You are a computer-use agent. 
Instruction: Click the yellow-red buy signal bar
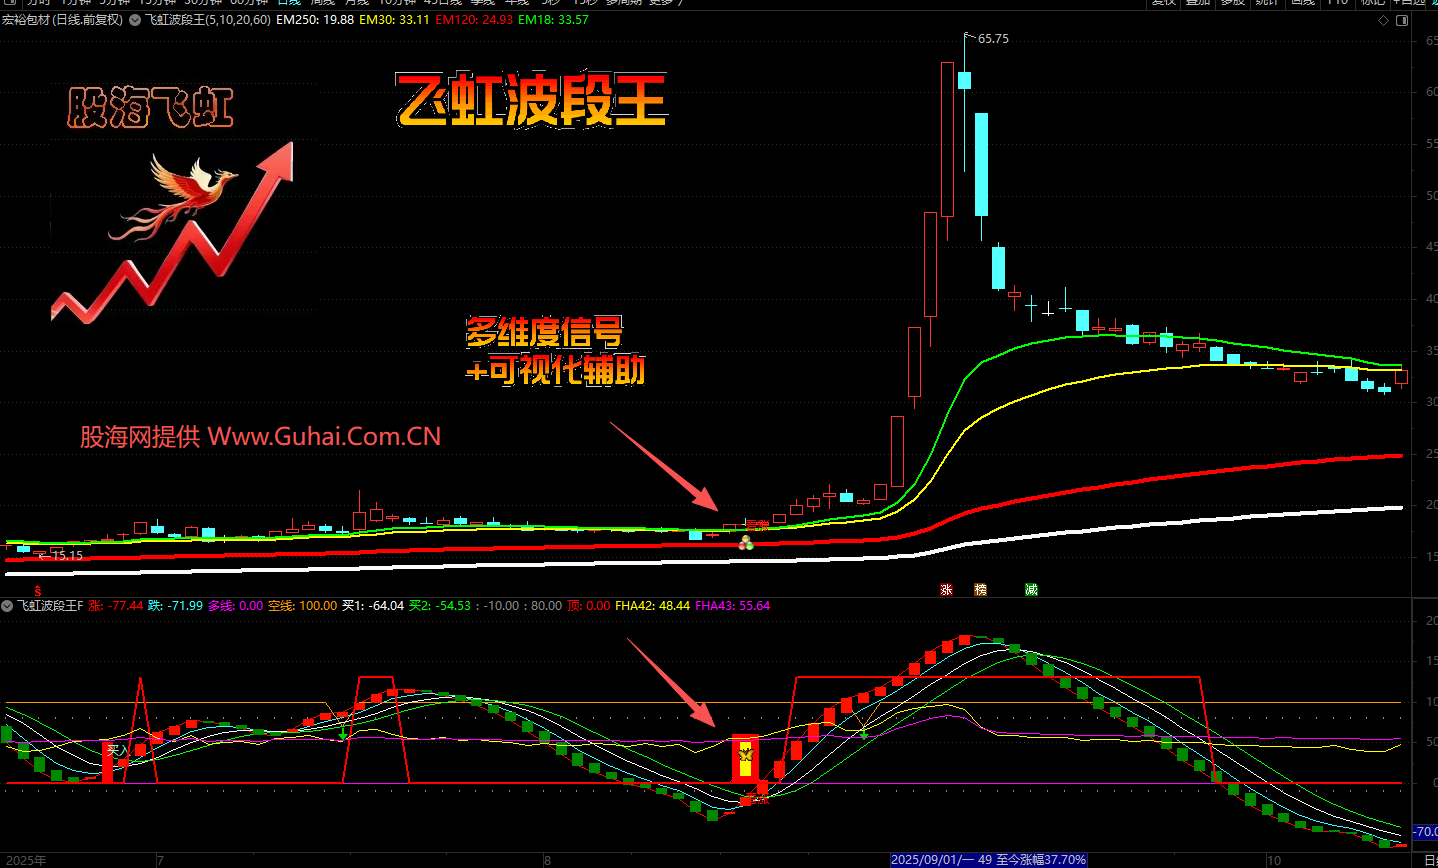pos(744,759)
